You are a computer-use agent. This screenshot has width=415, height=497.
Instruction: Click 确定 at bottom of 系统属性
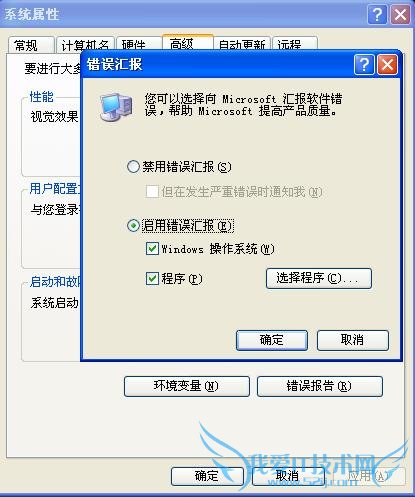[x=207, y=476]
